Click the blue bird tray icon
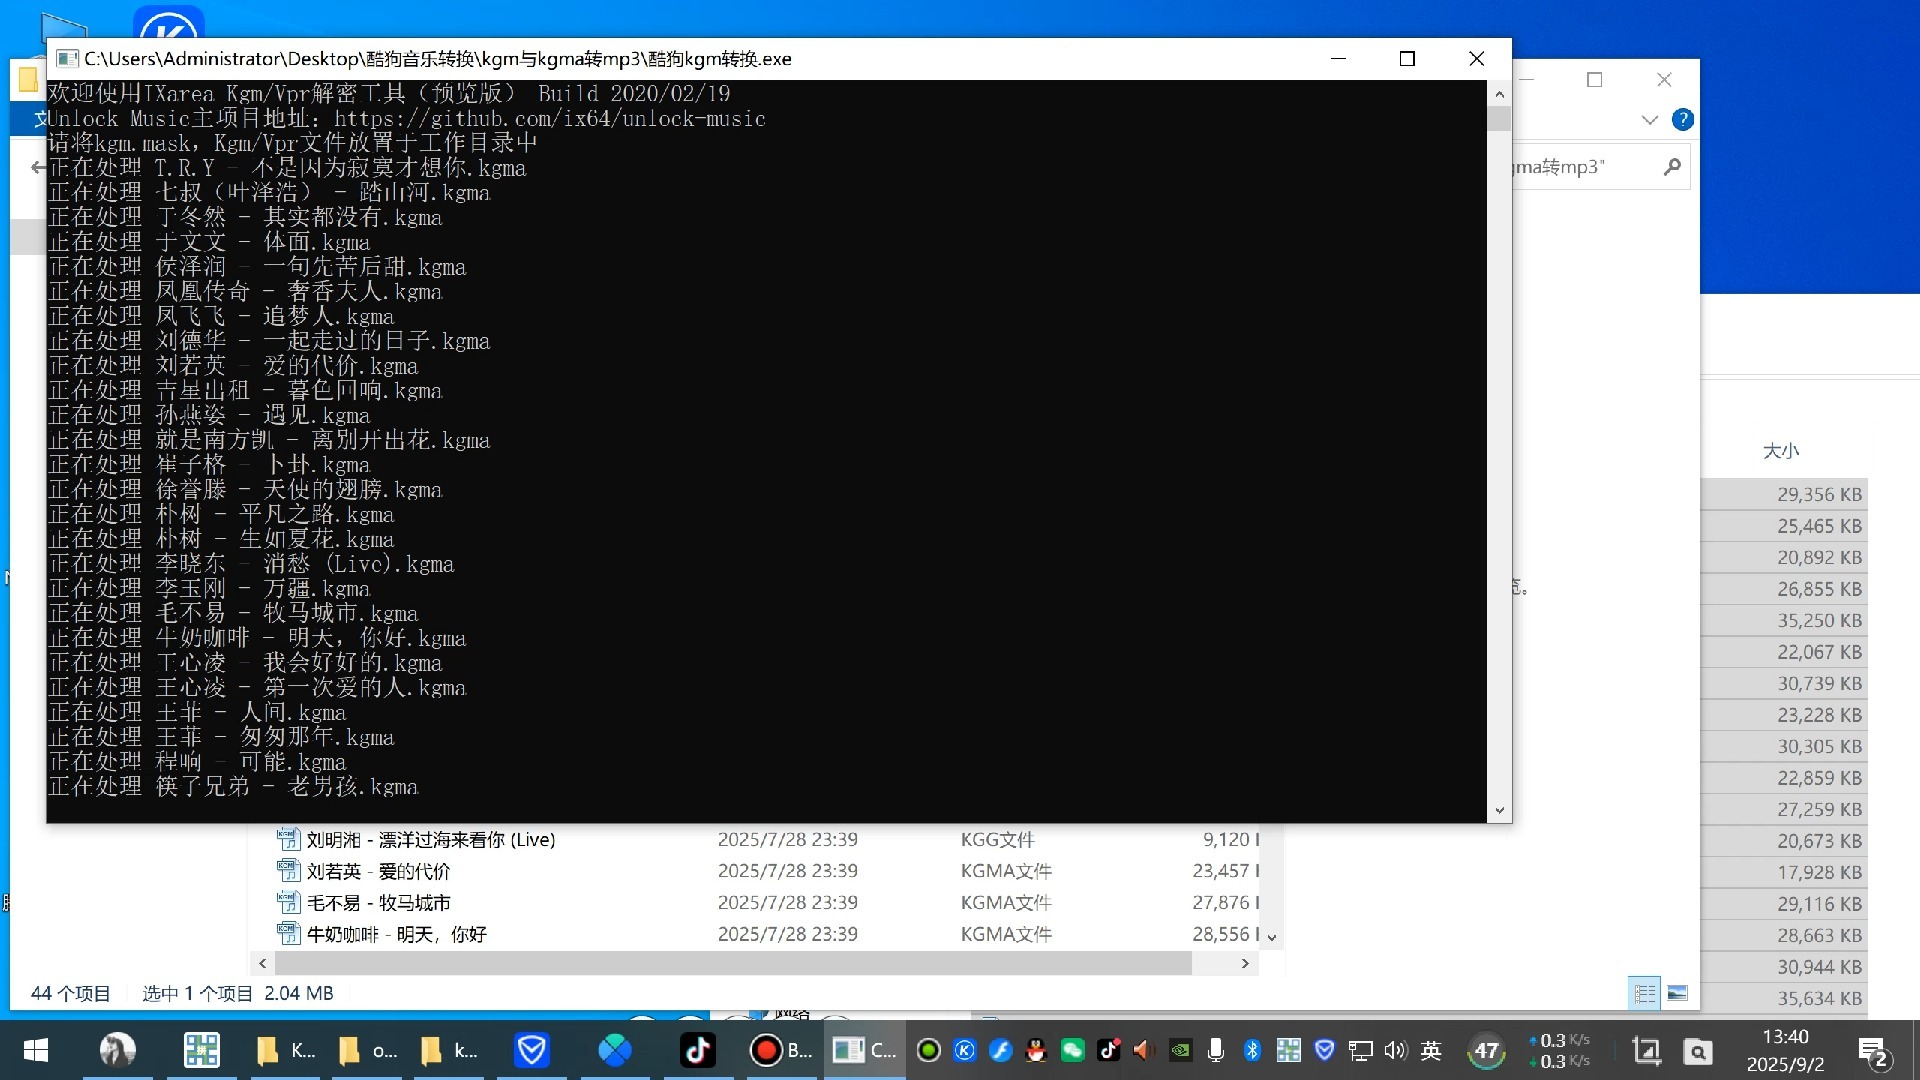Viewport: 1920px width, 1080px height. pos(1001,1050)
